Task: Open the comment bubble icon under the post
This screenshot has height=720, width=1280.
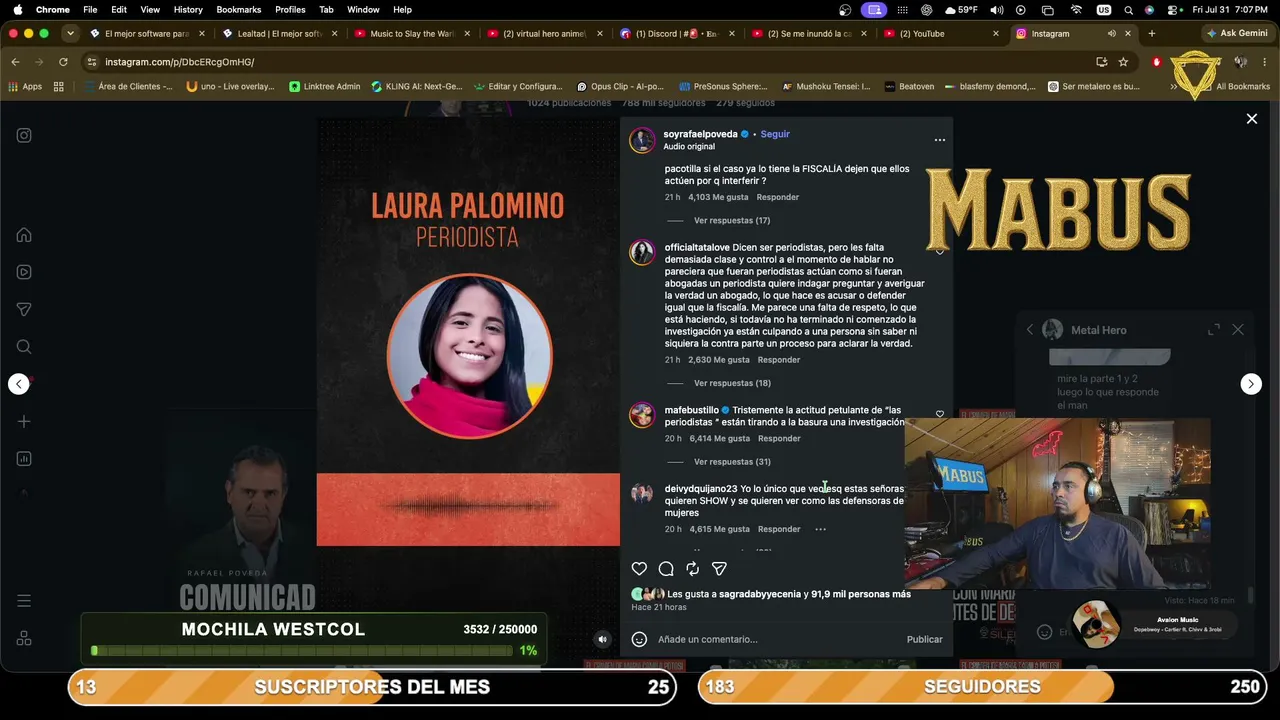Action: click(x=666, y=569)
